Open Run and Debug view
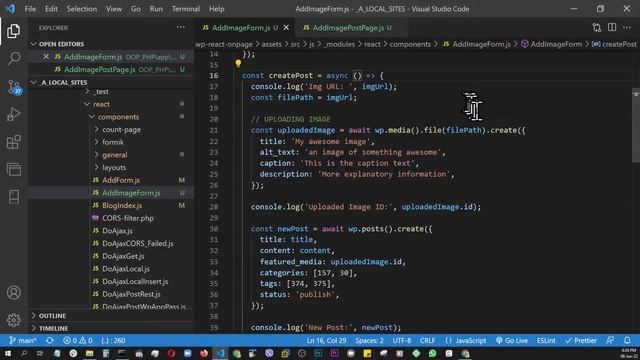Viewport: 640px width, 360px height. (13, 115)
